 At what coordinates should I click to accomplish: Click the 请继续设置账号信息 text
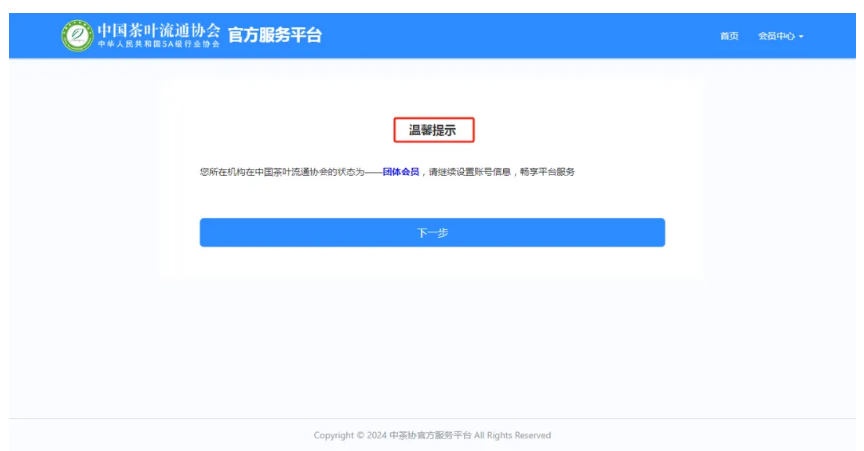click(466, 172)
